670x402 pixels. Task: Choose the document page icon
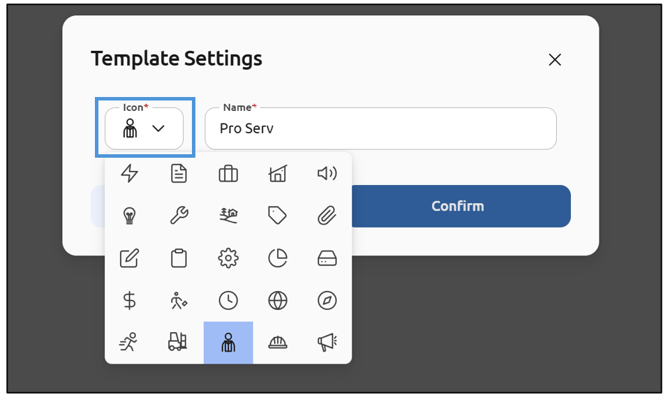[x=179, y=174]
